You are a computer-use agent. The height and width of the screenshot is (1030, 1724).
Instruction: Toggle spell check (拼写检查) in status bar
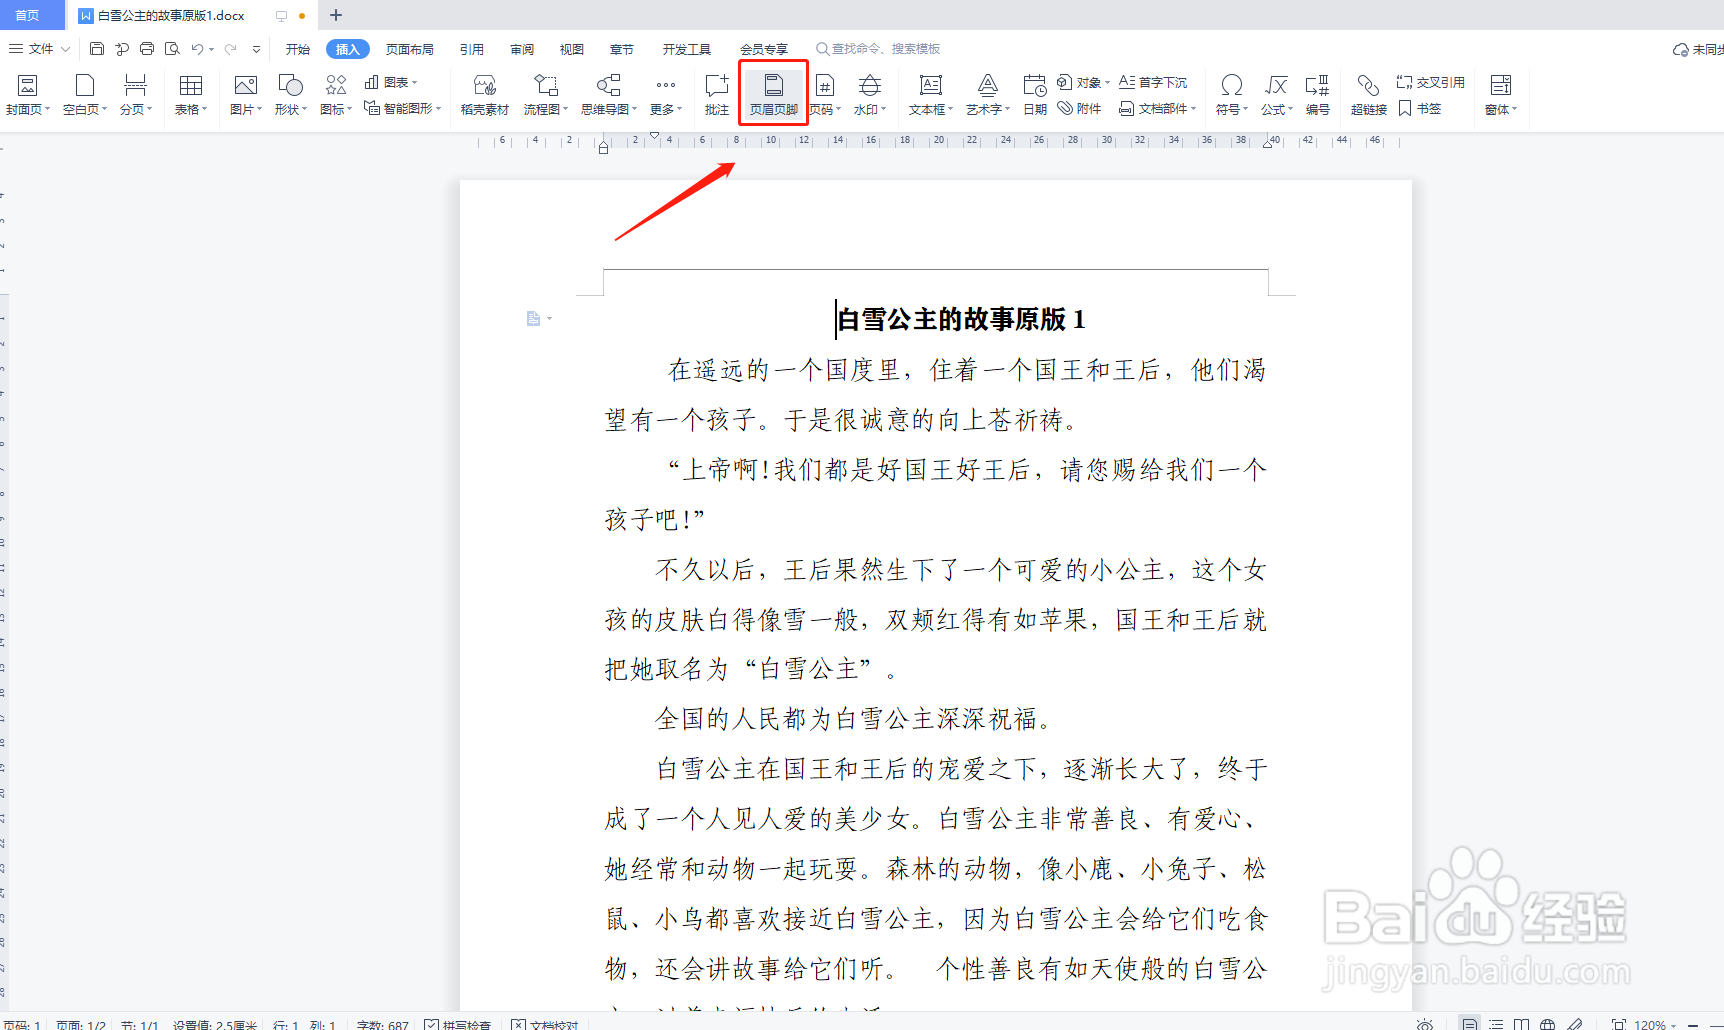(x=458, y=1024)
